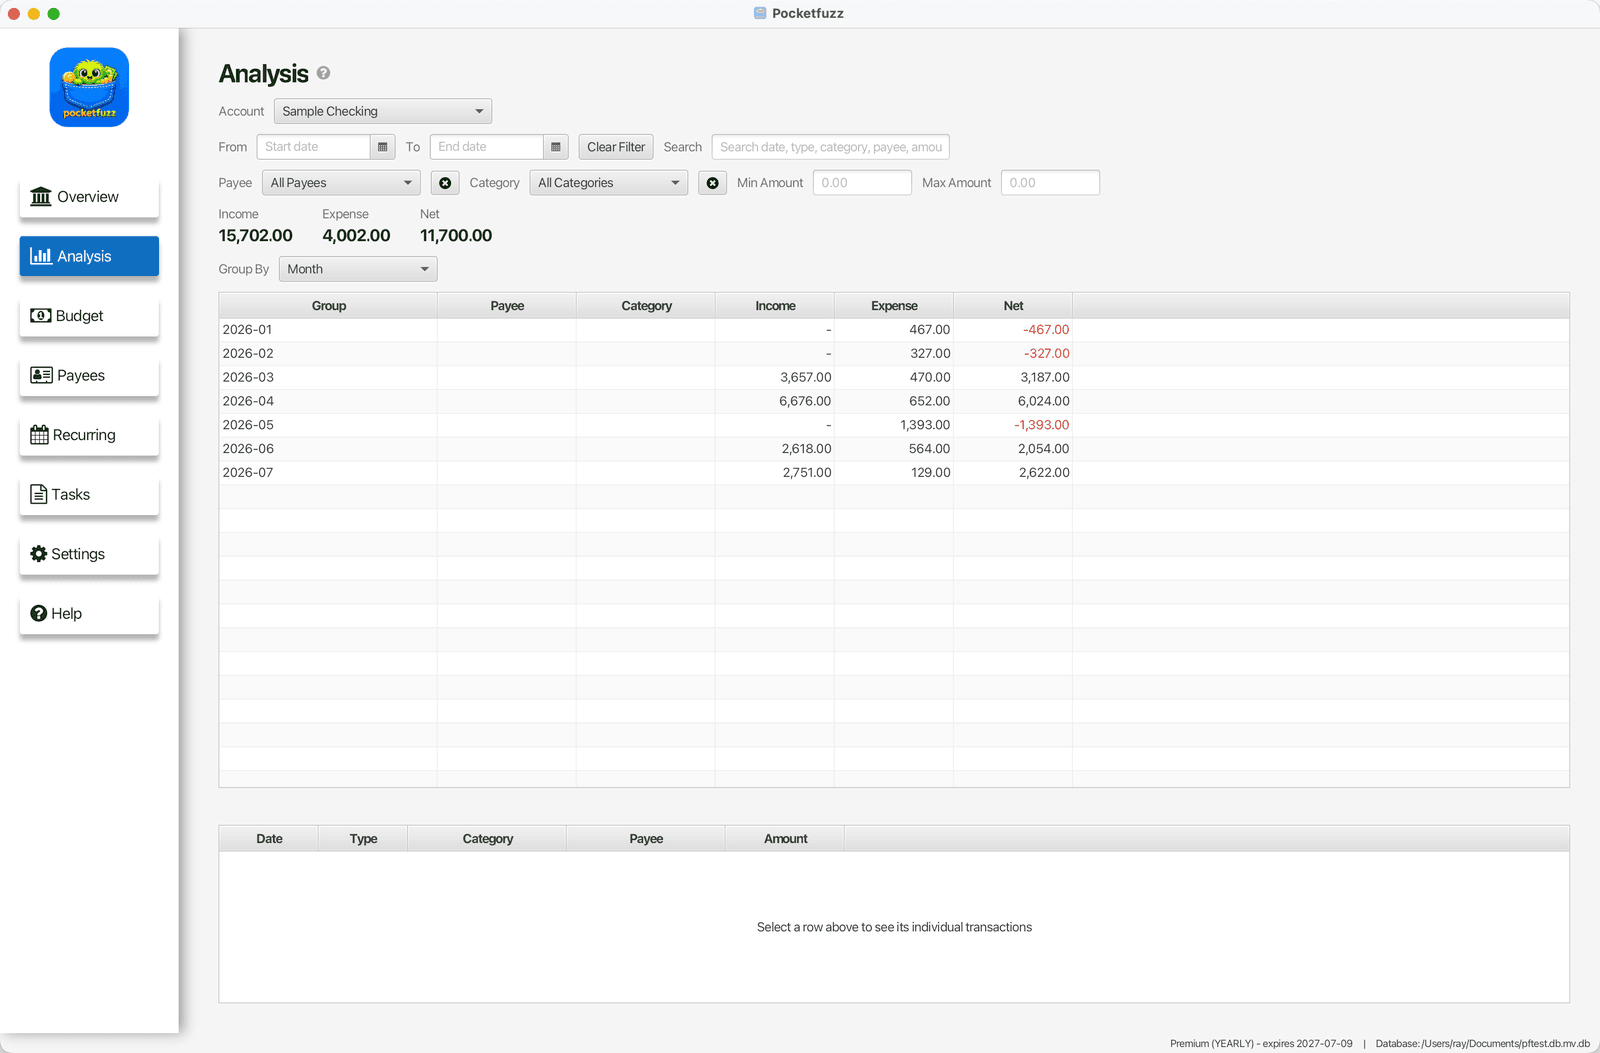Open Recurring transactions page
The width and height of the screenshot is (1600, 1053).
pyautogui.click(x=89, y=435)
